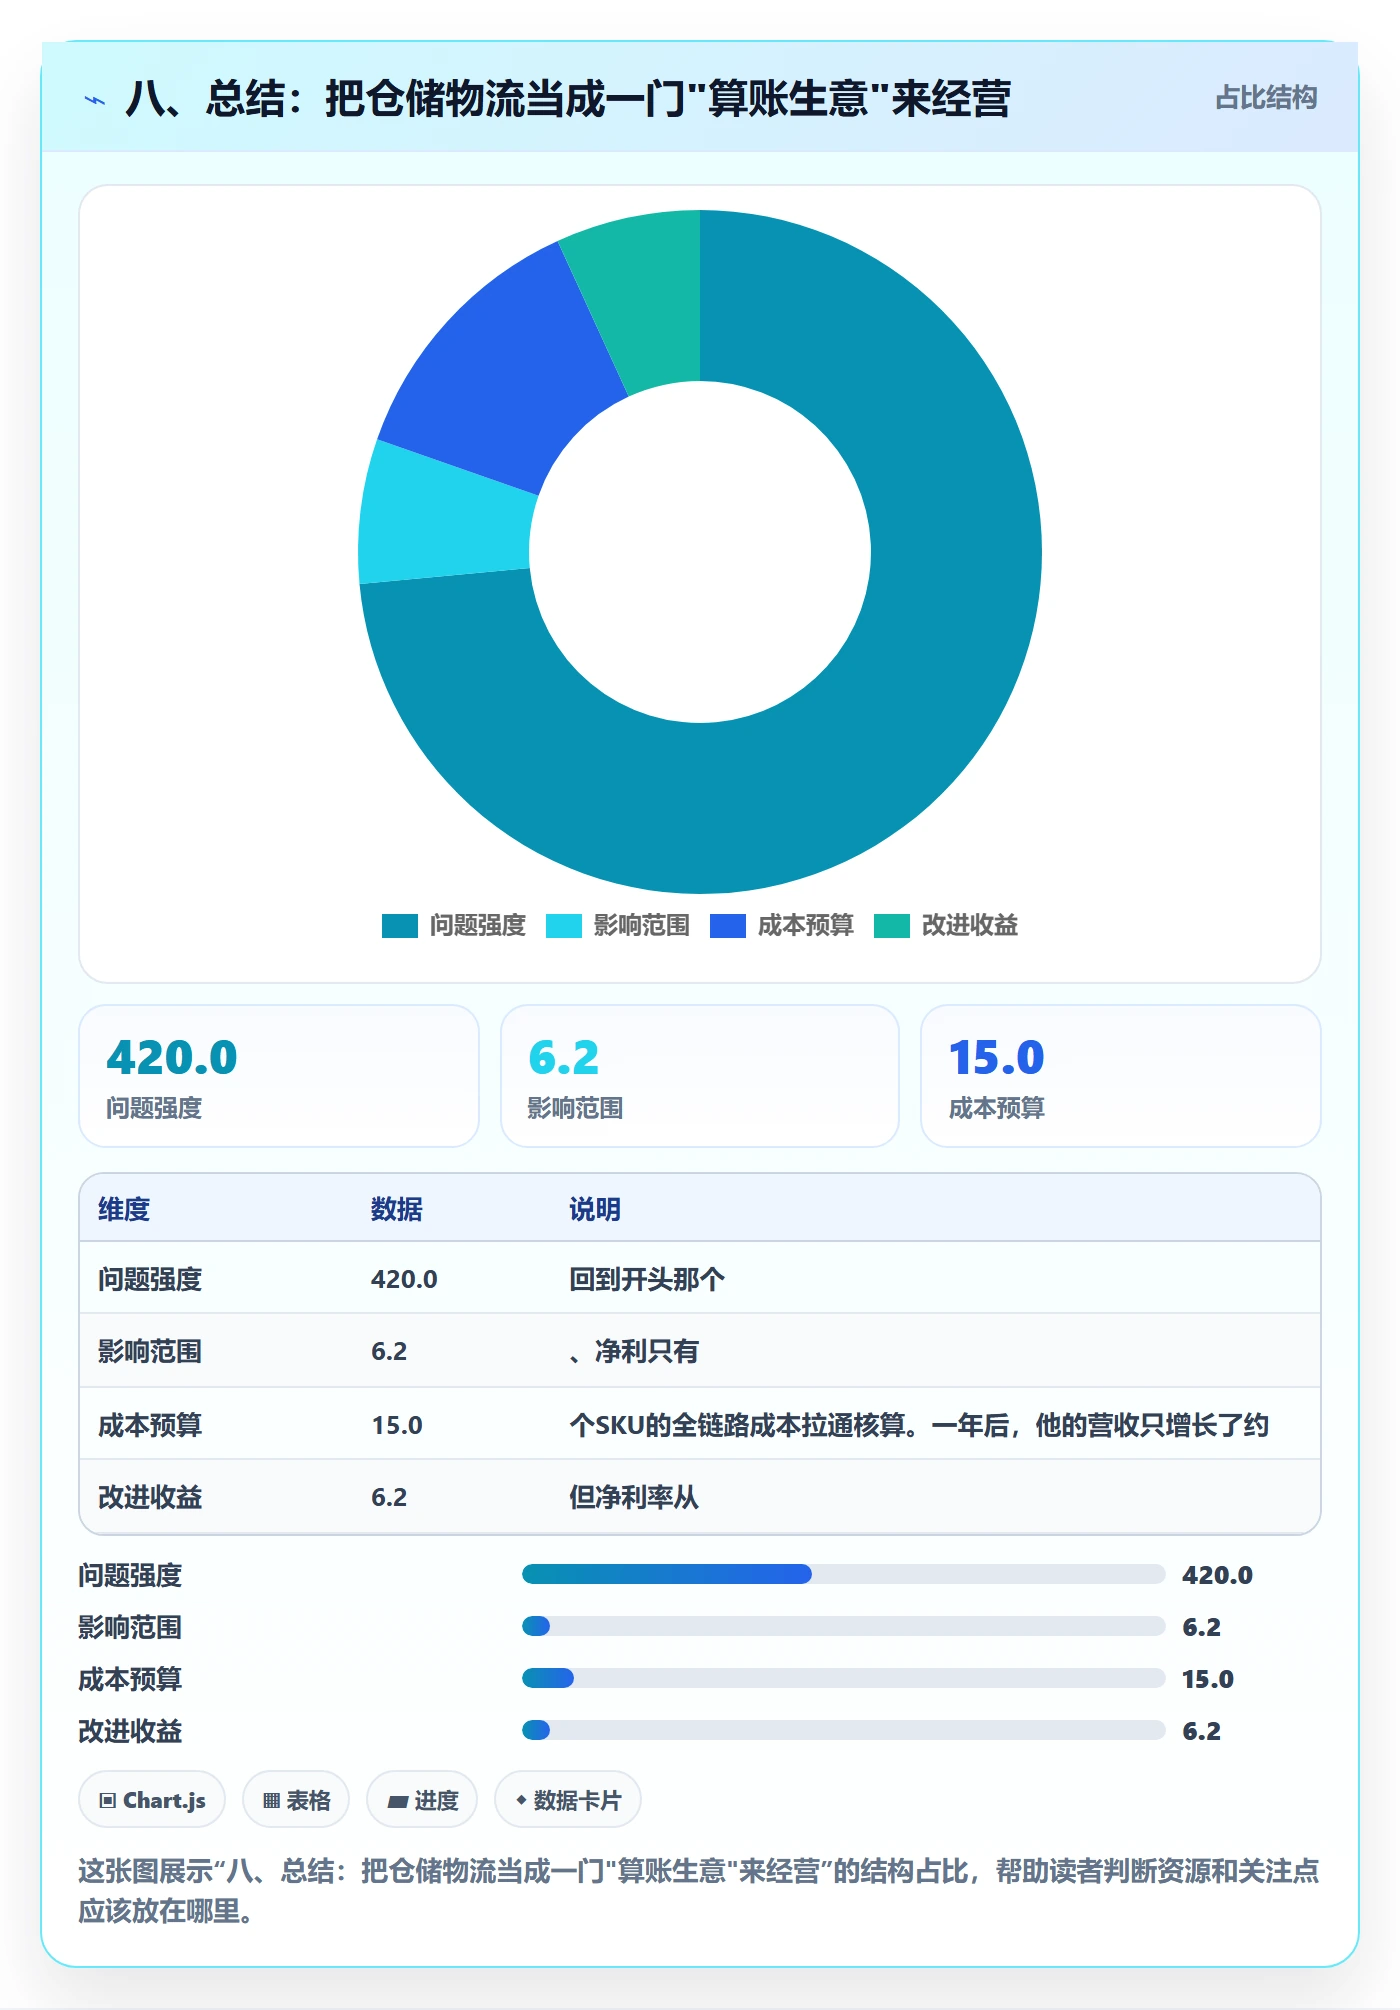Screen dimensions: 1400x2010
Task: Click the blue 成本预算 donut segment
Action: pos(505,370)
